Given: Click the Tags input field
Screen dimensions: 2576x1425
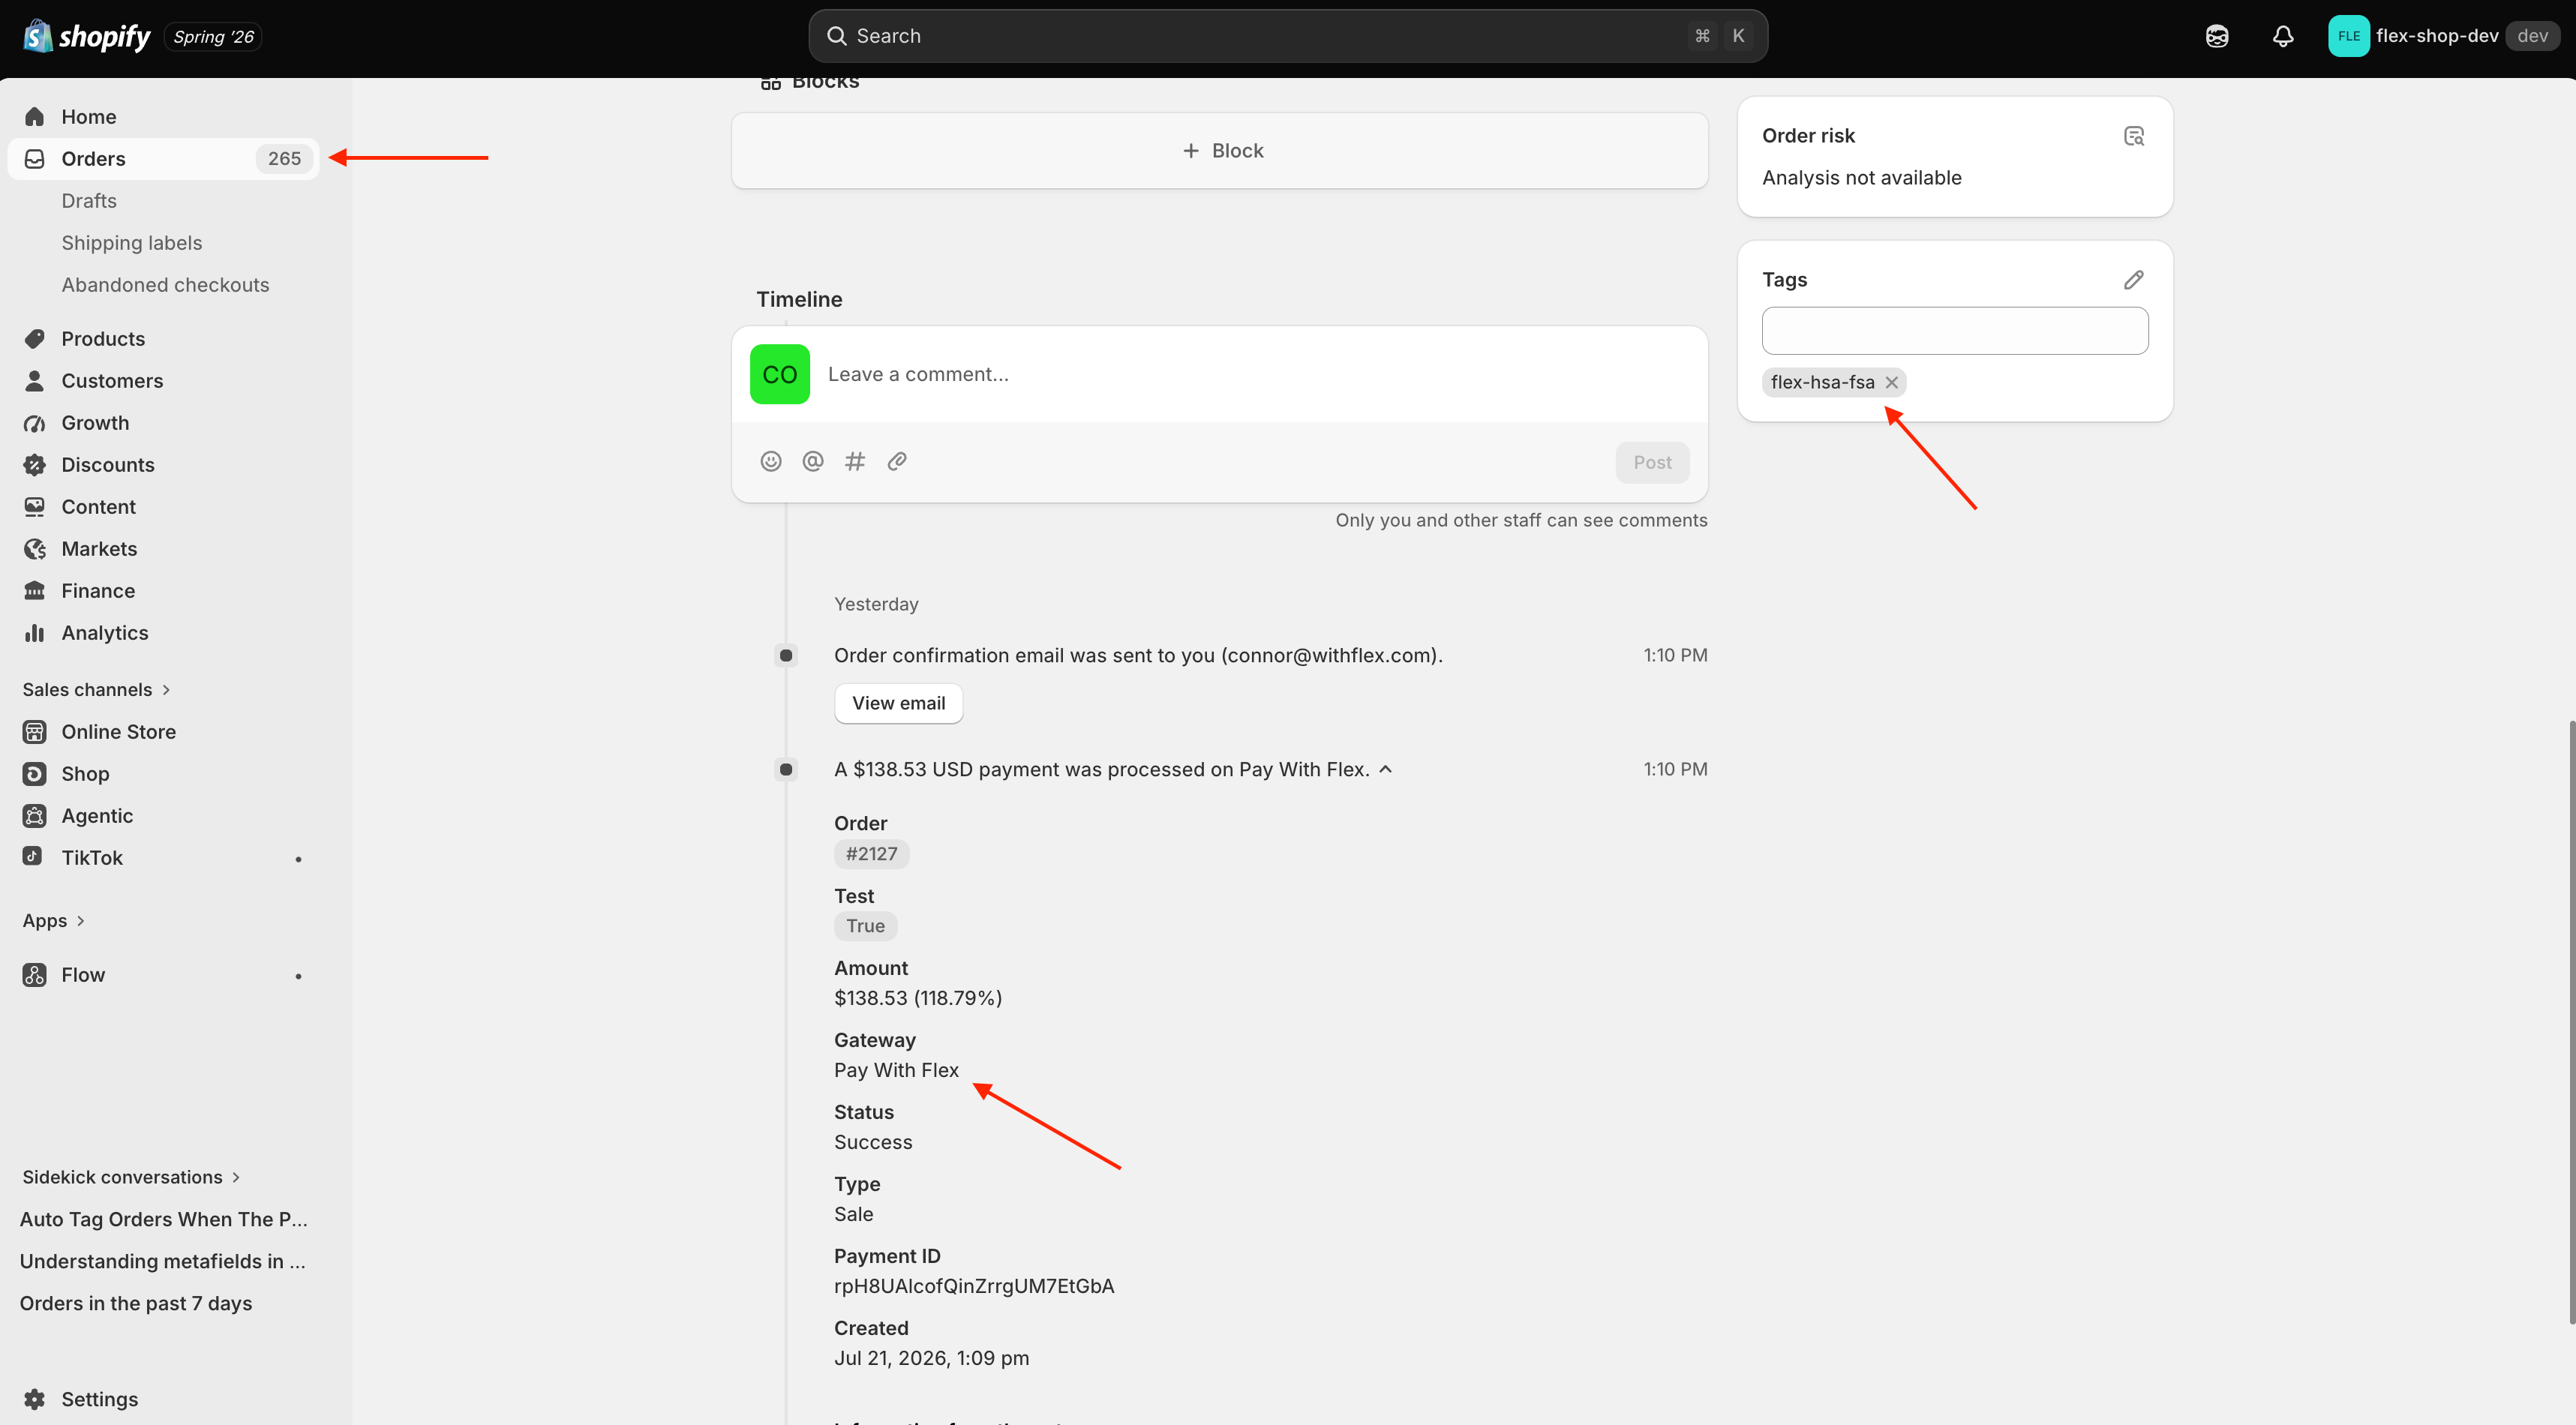Looking at the screenshot, I should 1955,331.
